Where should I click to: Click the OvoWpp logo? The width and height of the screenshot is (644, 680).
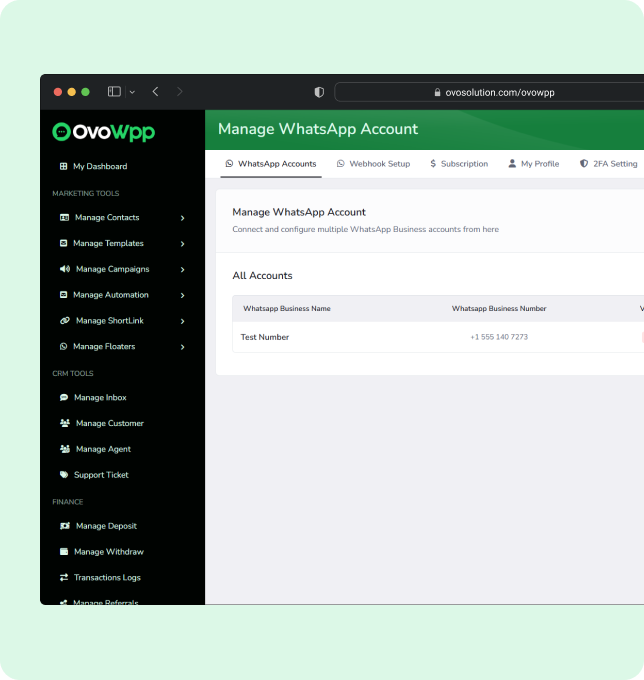point(104,131)
